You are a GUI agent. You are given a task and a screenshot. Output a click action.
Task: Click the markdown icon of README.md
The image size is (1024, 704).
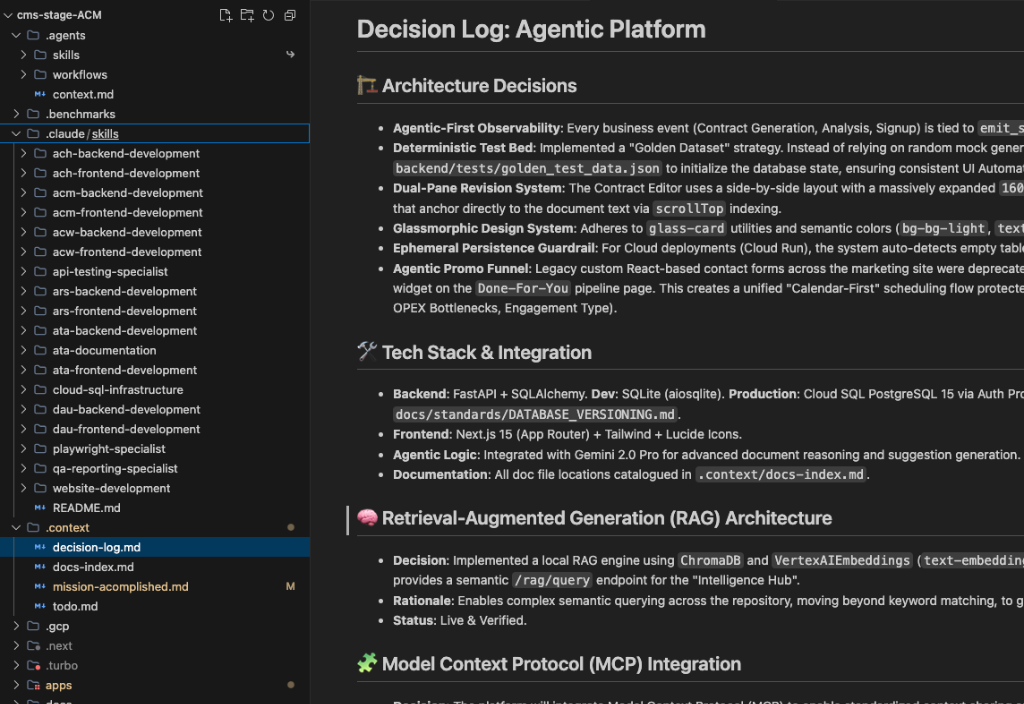pyautogui.click(x=40, y=507)
